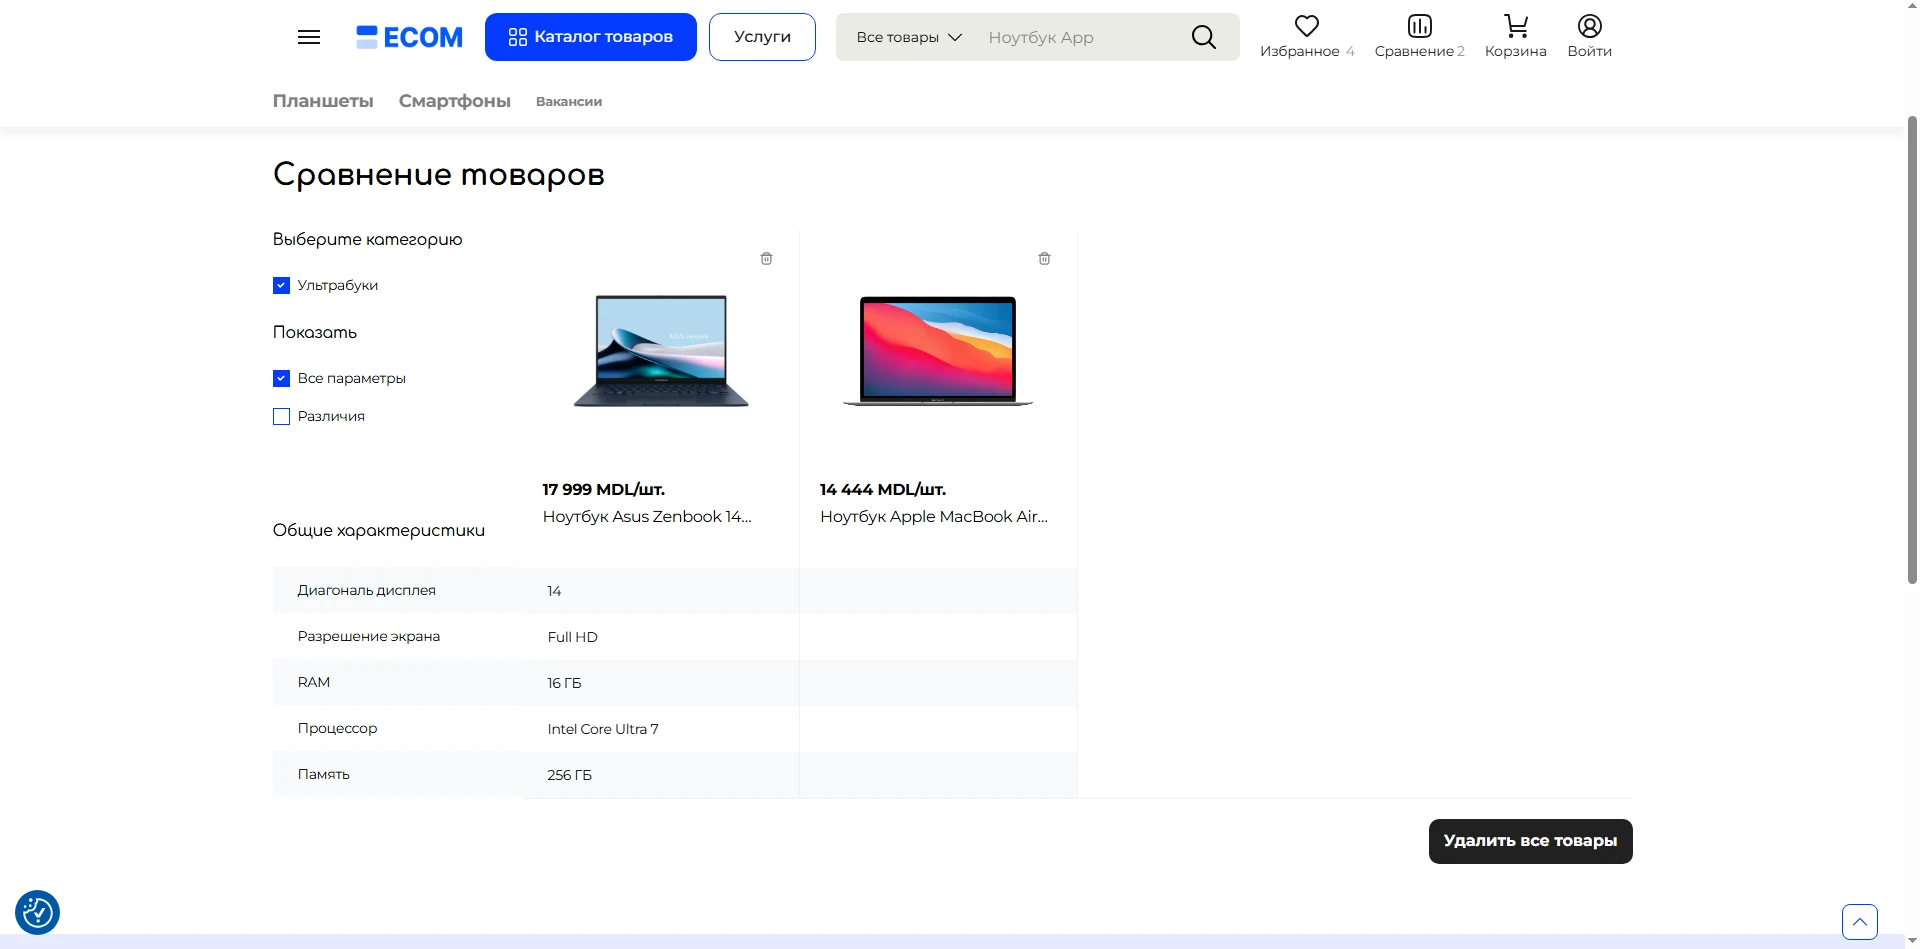This screenshot has width=1920, height=949.
Task: Uncheck the Ультрабуки category checkbox
Action: pos(281,285)
